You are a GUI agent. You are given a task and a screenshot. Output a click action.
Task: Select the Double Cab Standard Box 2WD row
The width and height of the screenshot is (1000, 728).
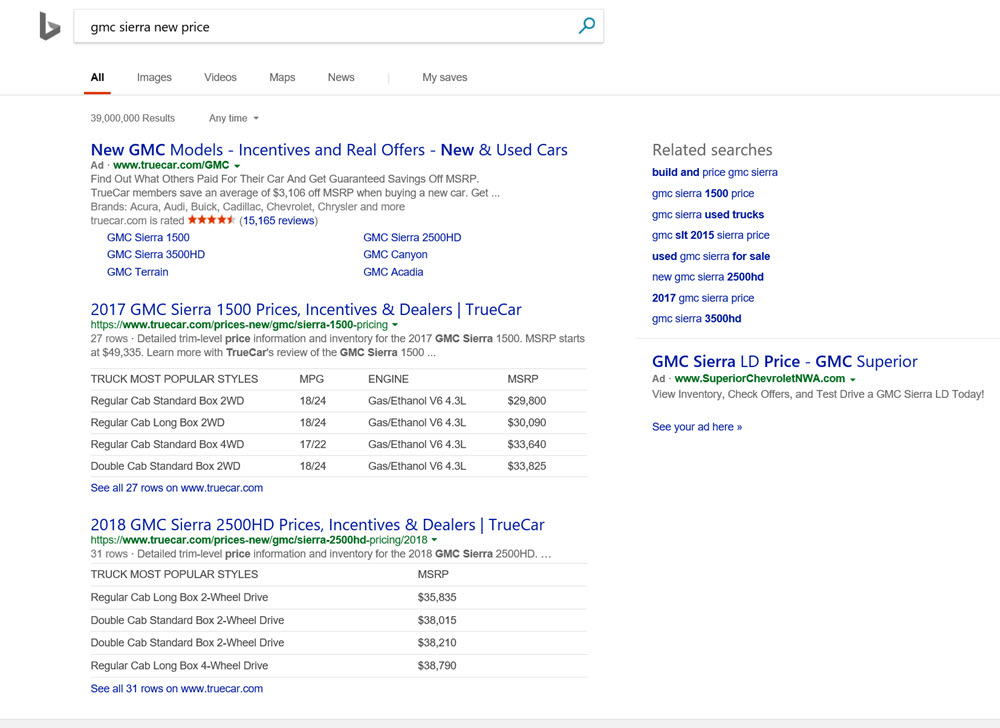[339, 466]
